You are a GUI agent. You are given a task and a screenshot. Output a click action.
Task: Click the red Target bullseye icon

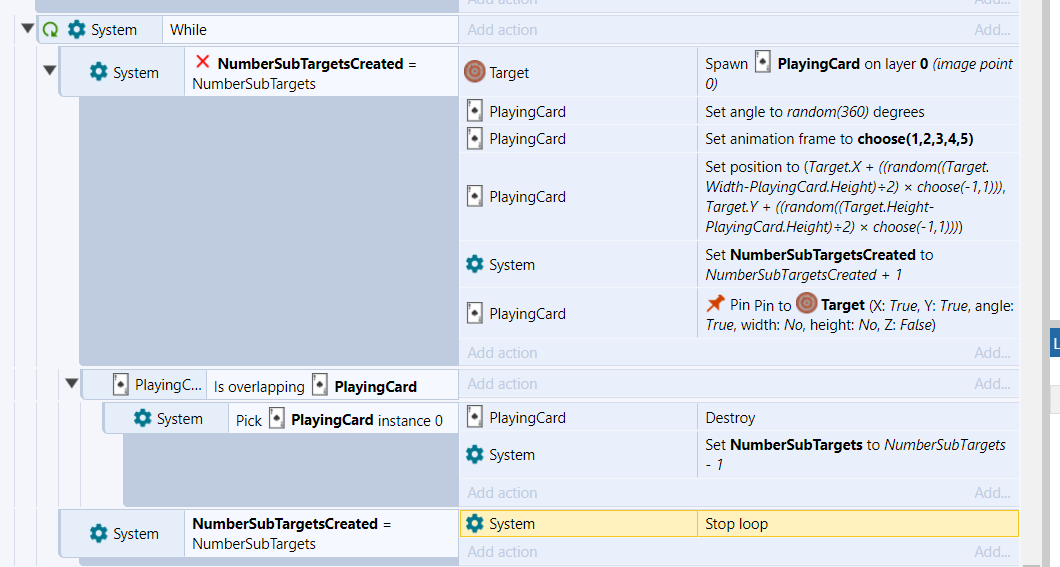475,72
